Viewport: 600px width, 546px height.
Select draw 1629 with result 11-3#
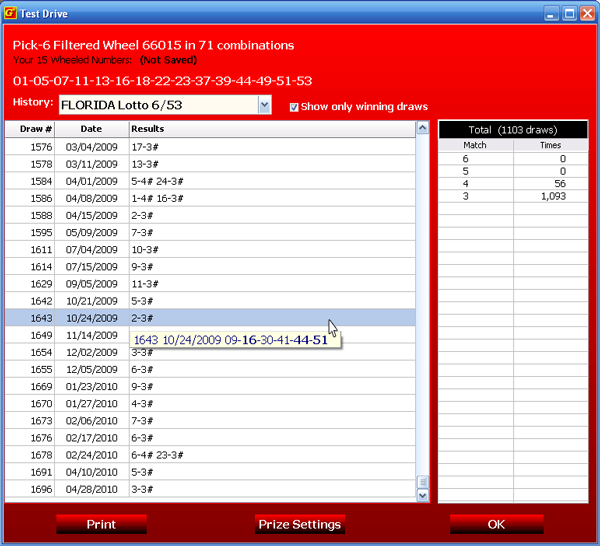click(x=210, y=284)
